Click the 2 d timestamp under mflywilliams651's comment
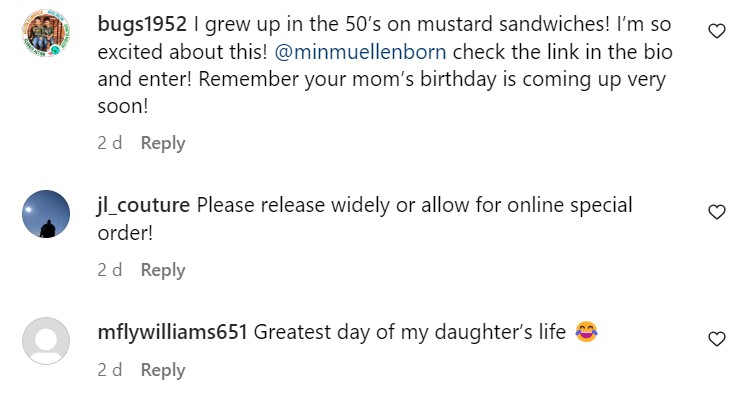The image size is (742, 405). click(109, 370)
